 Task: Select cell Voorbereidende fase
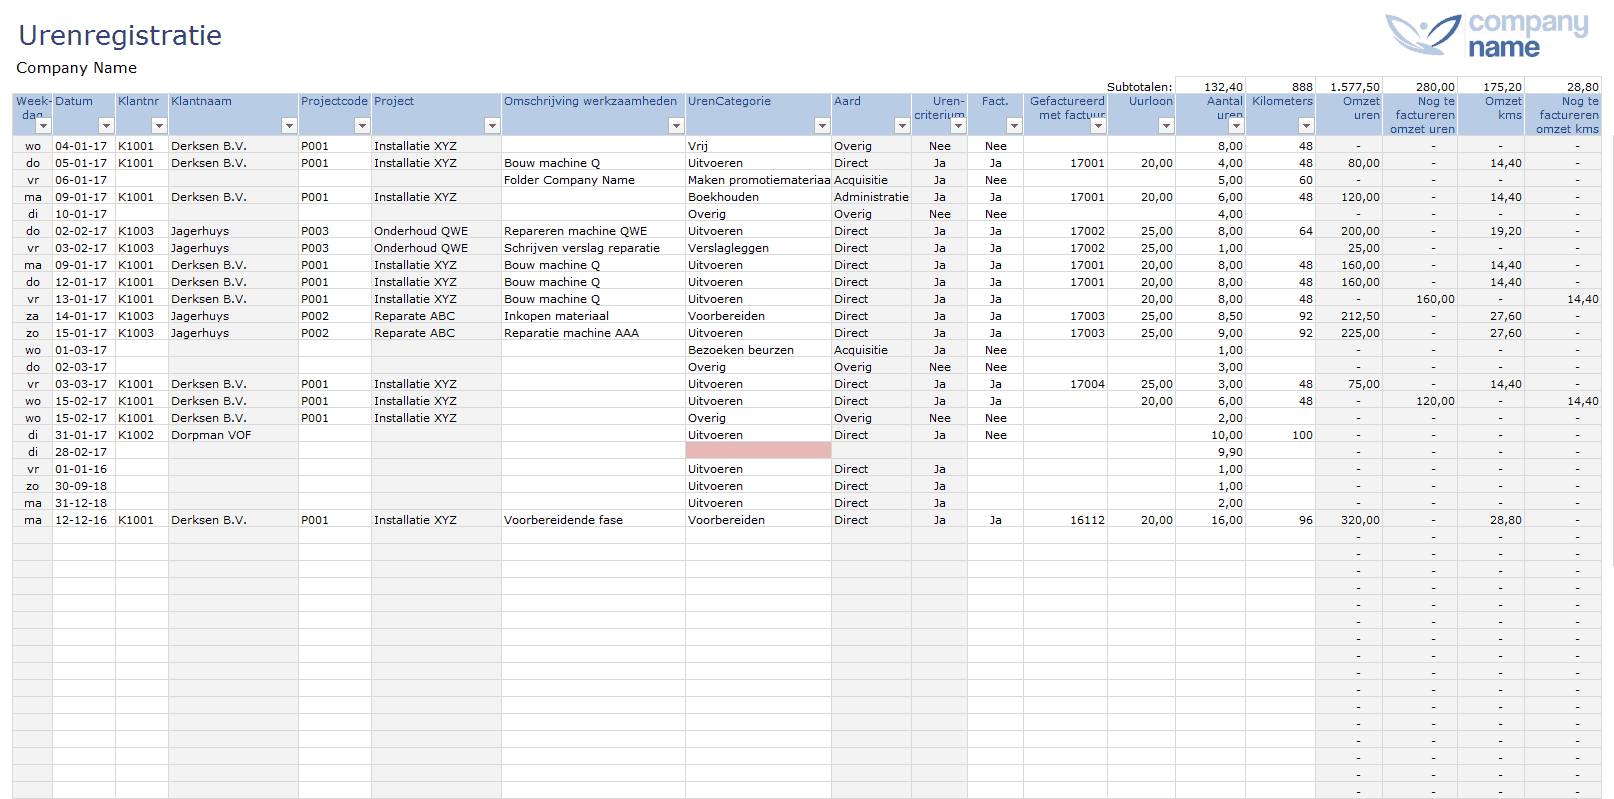(x=593, y=520)
